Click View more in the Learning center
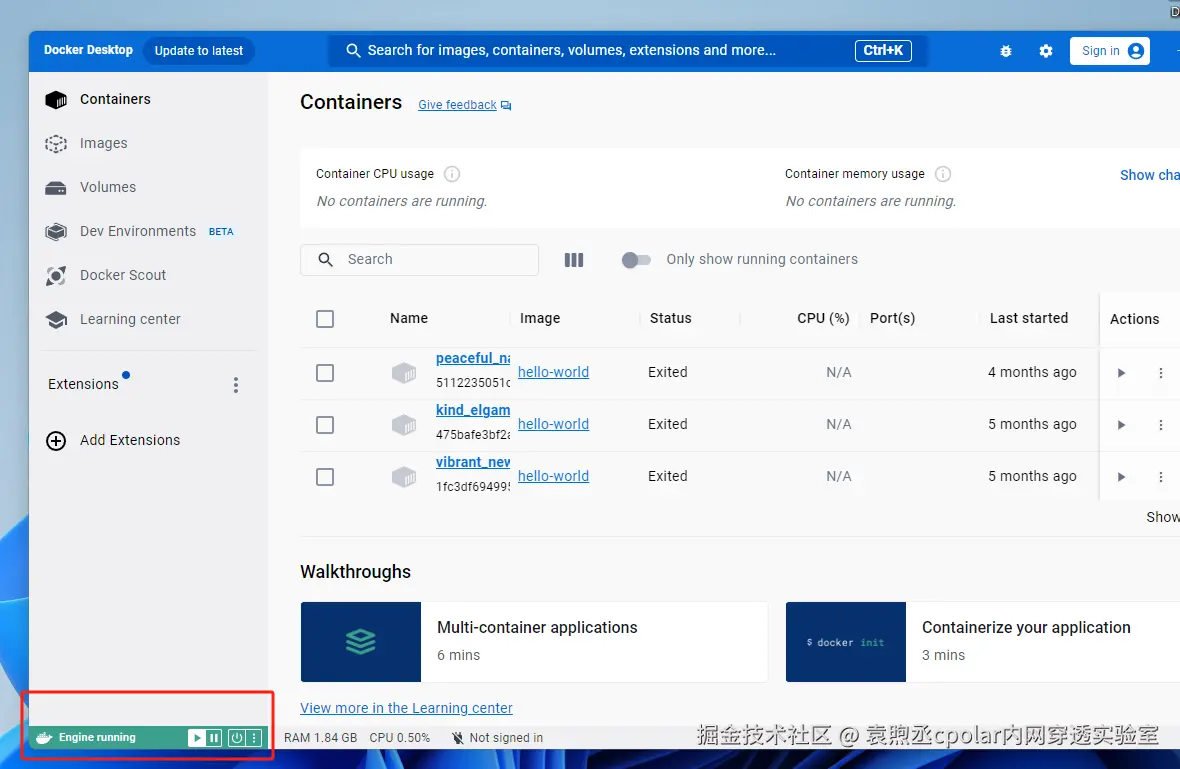Image resolution: width=1180 pixels, height=769 pixels. click(406, 708)
